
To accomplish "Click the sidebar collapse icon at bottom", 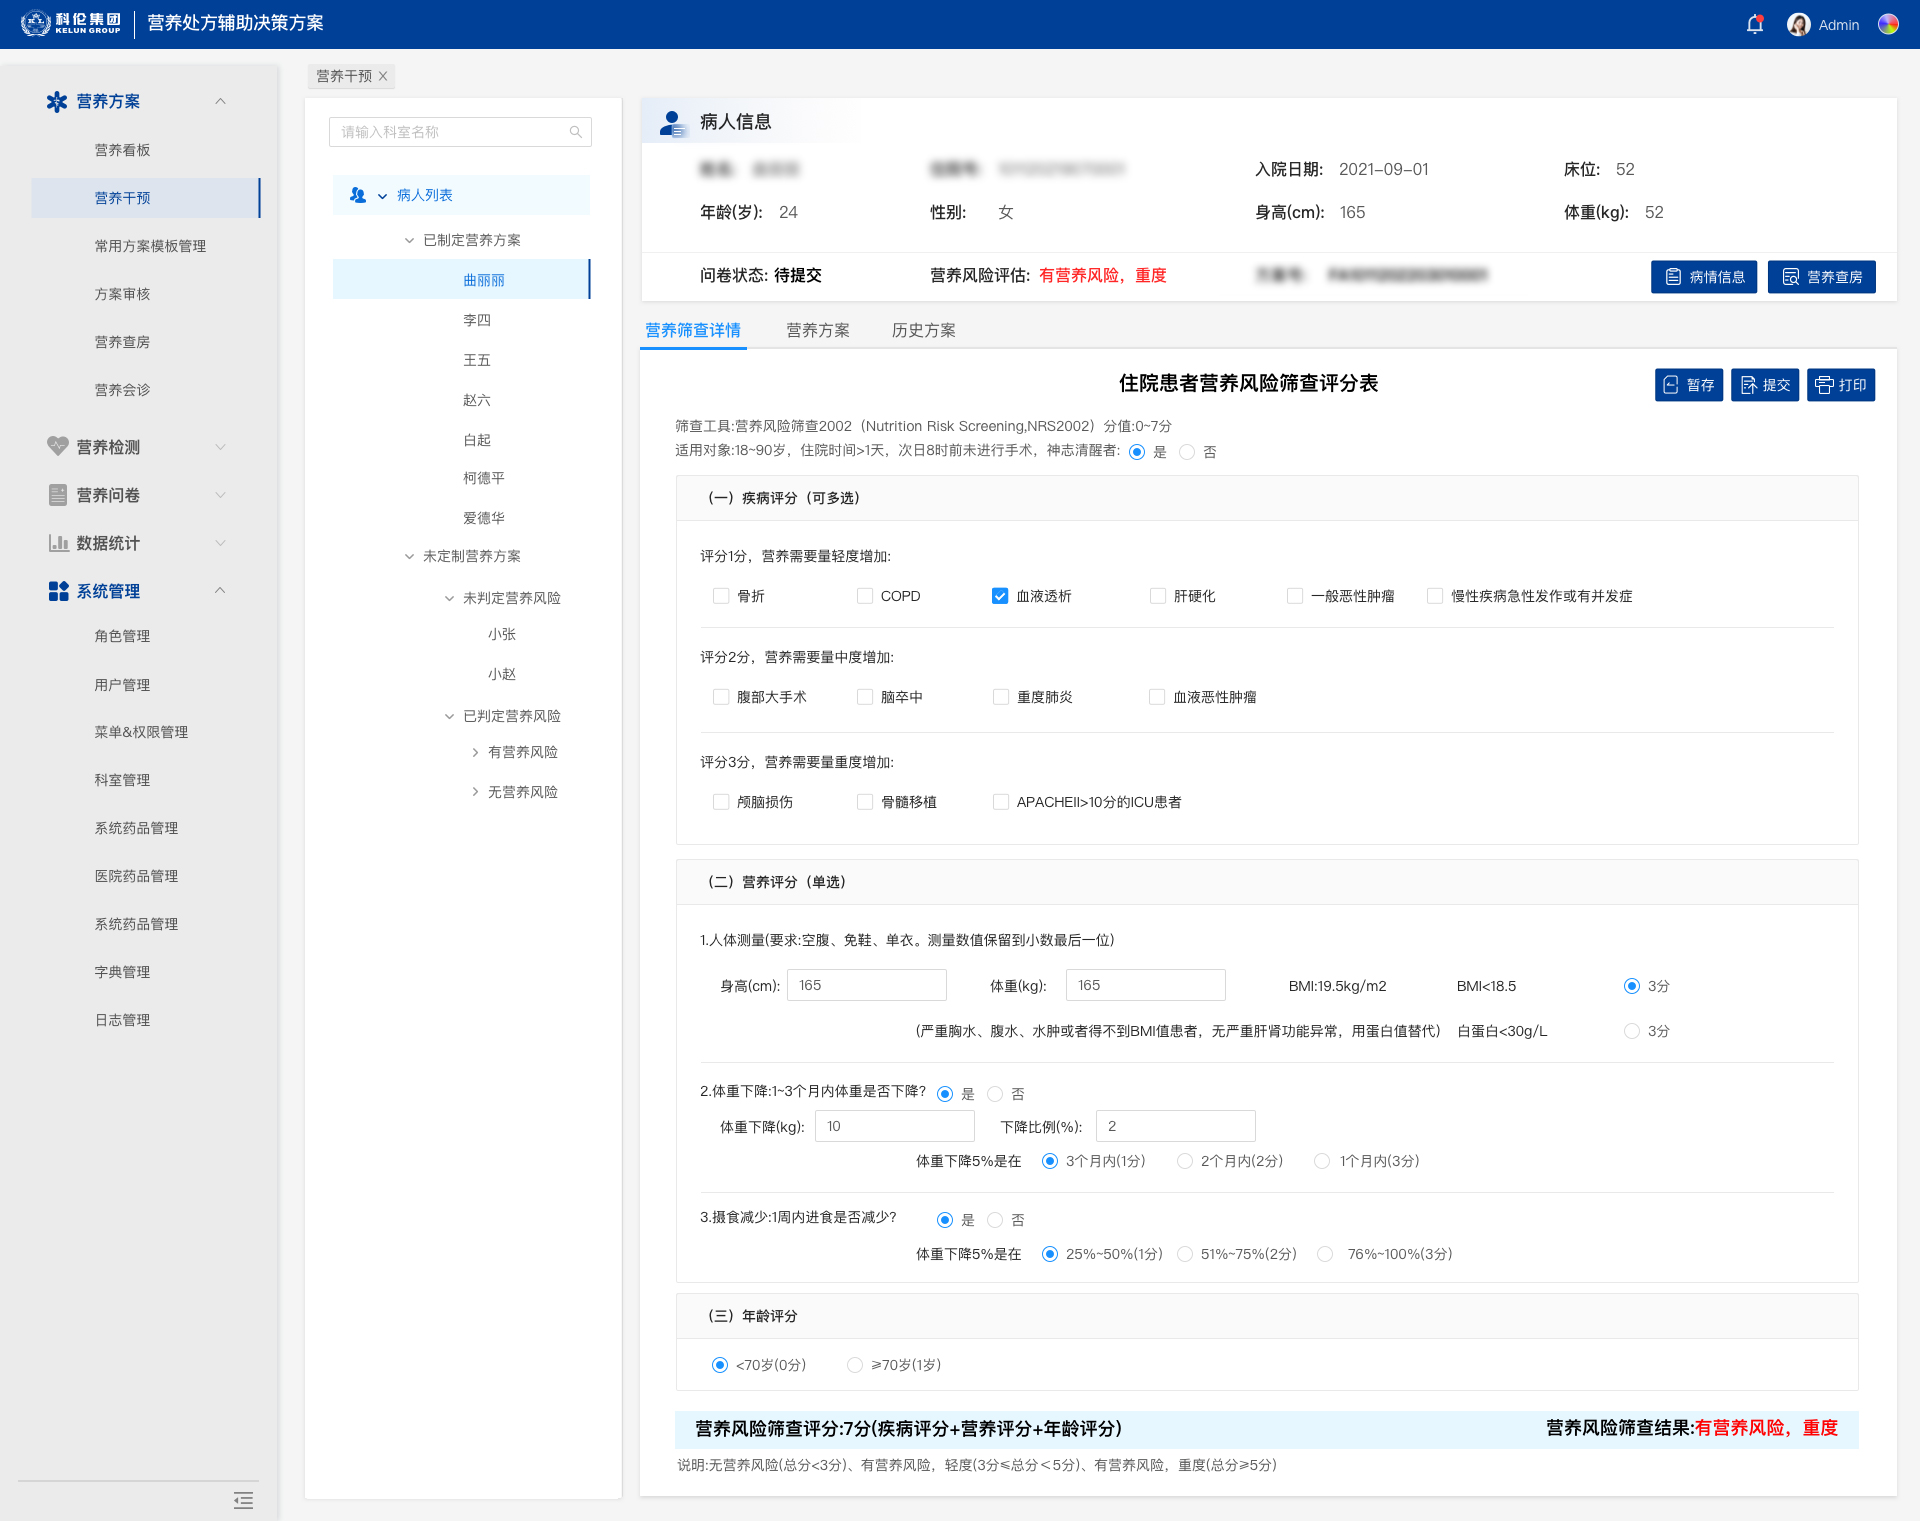I will (243, 1500).
